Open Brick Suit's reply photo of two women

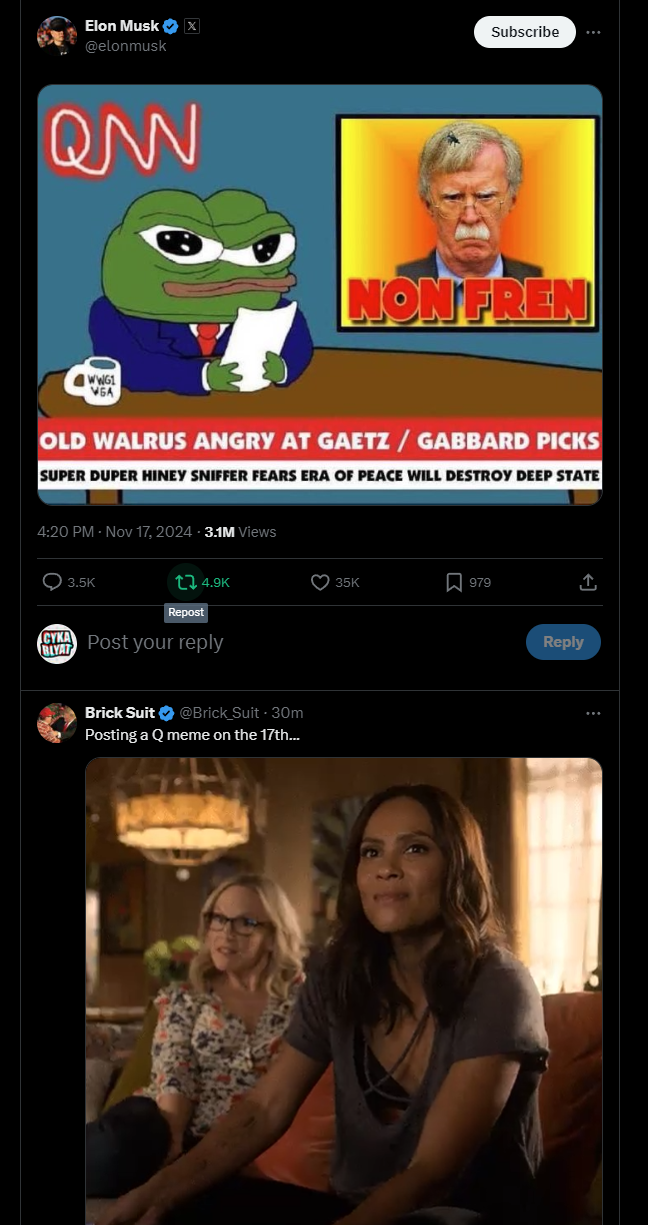[344, 991]
